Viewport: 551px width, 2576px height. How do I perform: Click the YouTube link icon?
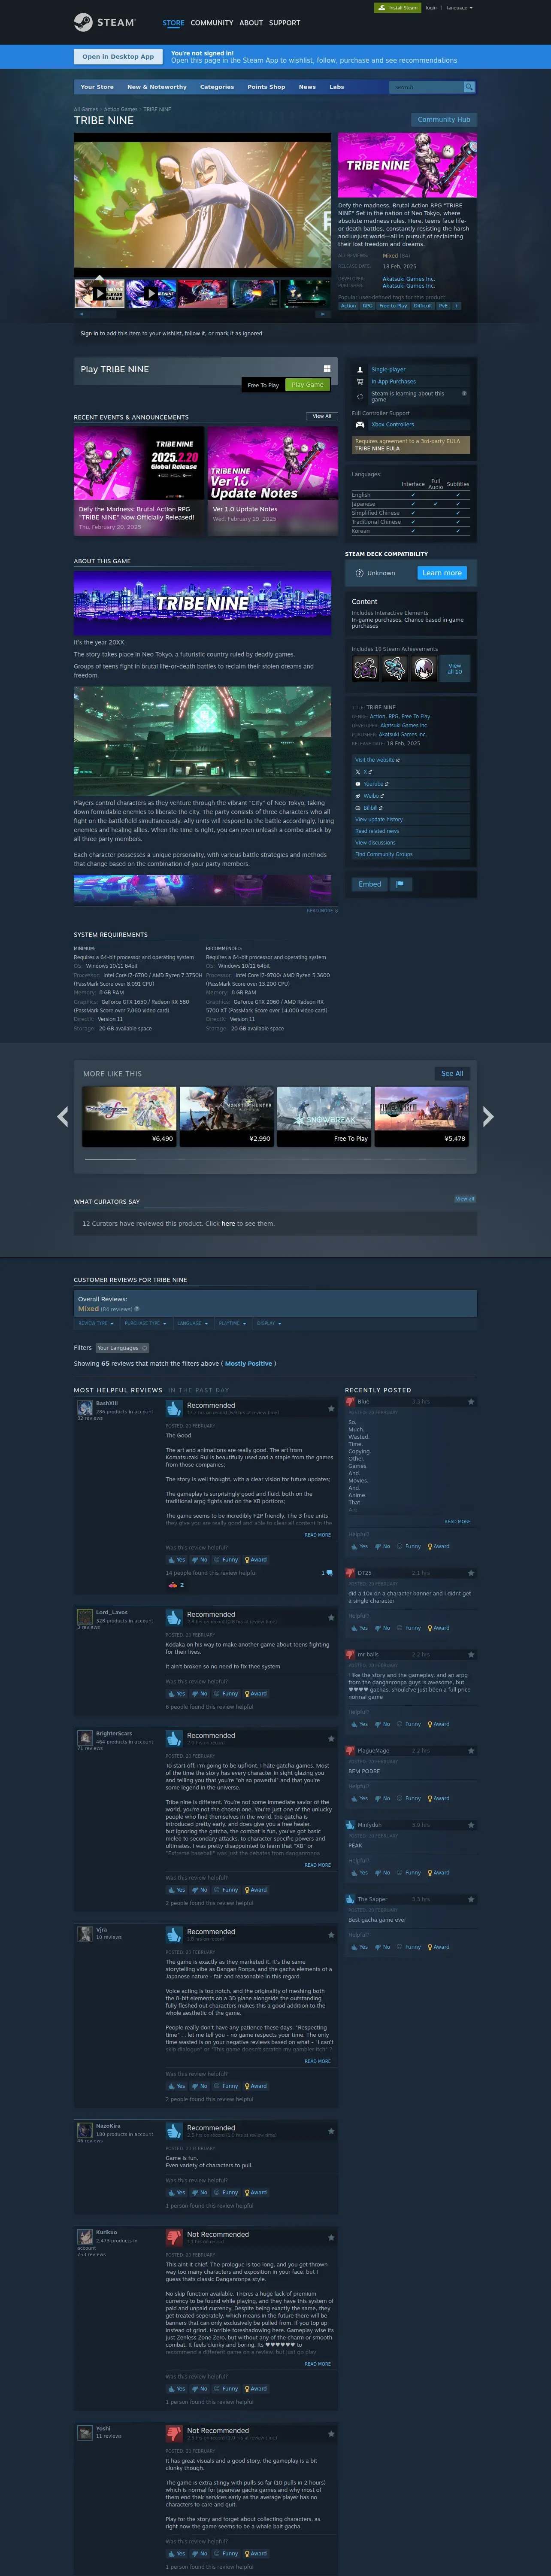click(358, 783)
